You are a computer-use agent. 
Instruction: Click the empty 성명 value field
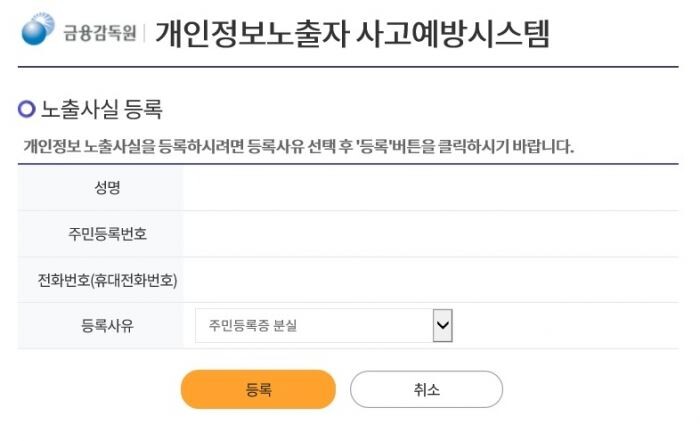coord(430,187)
